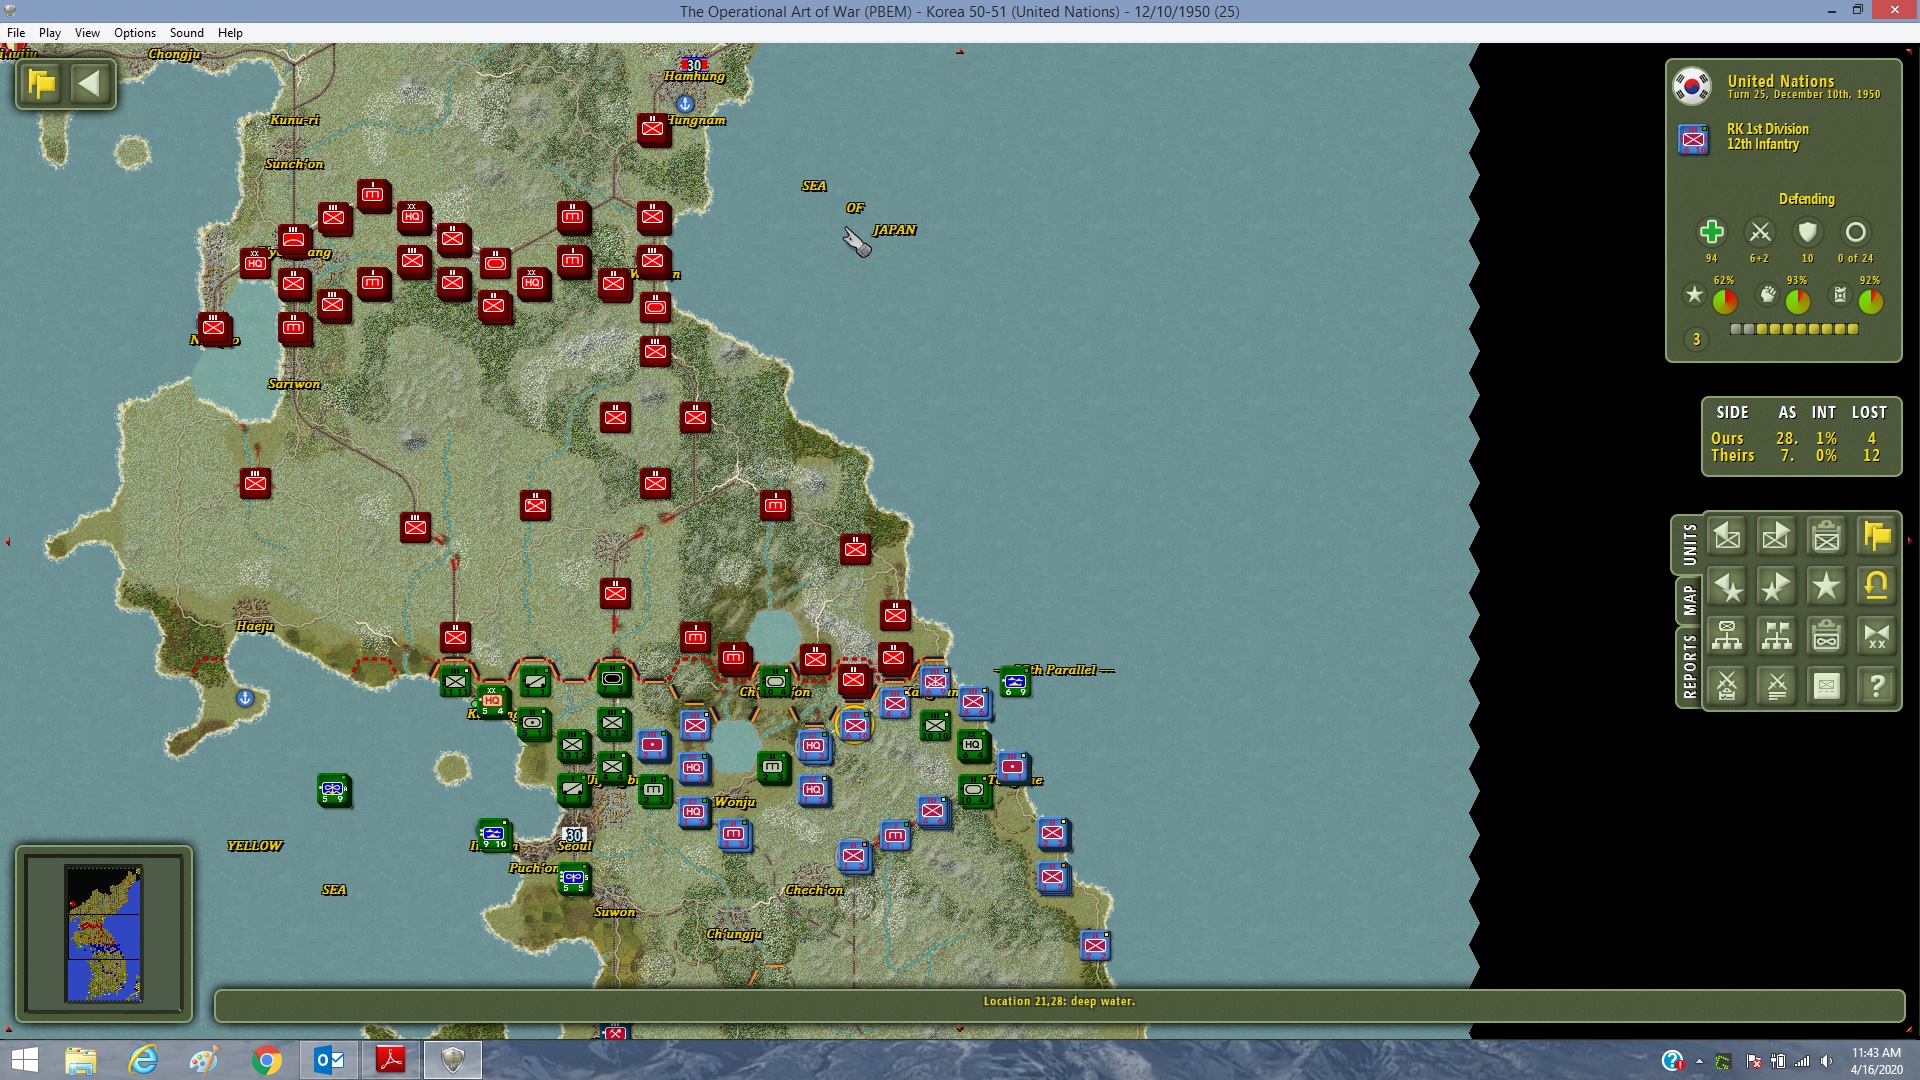The height and width of the screenshot is (1080, 1920).
Task: Switch to the MAP tab
Action: tap(1689, 600)
